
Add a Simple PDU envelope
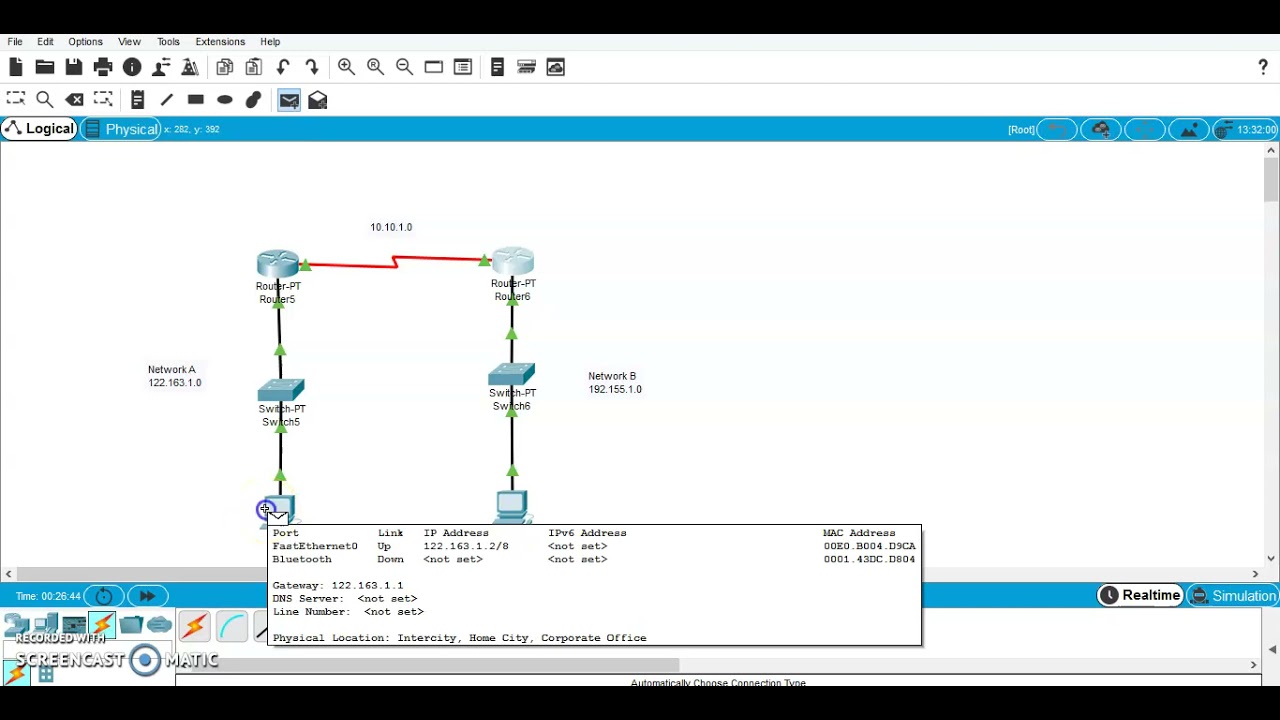[288, 99]
